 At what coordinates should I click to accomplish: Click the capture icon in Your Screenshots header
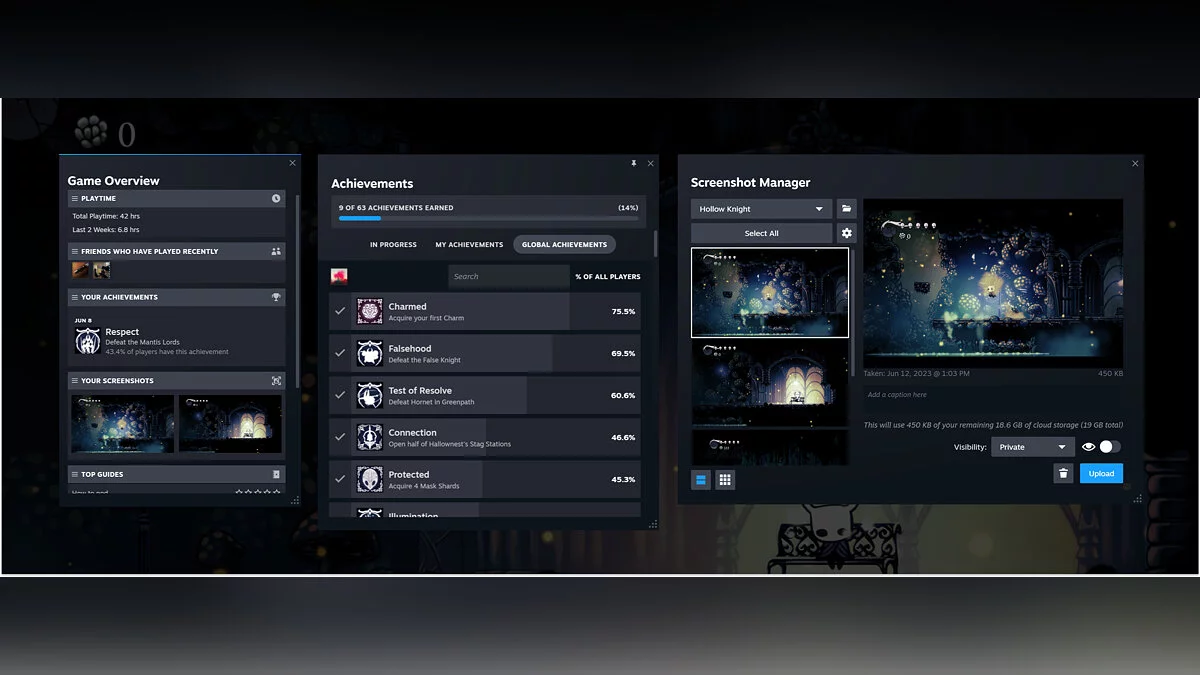pyautogui.click(x=276, y=381)
